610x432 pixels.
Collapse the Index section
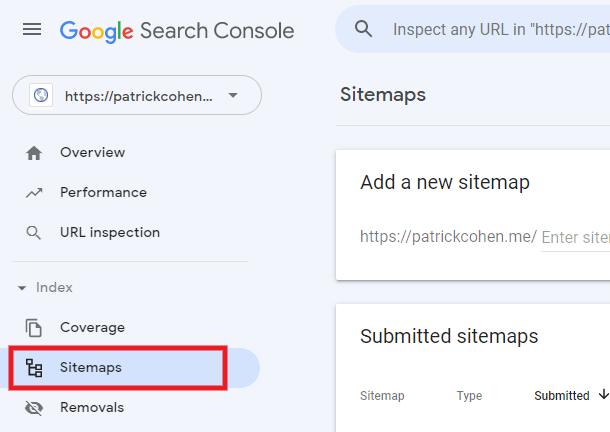pos(45,288)
